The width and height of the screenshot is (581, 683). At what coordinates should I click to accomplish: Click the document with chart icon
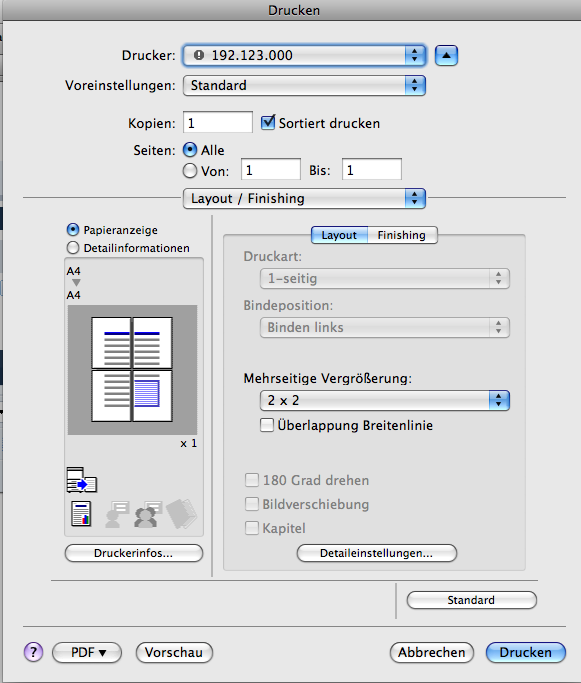(x=81, y=514)
